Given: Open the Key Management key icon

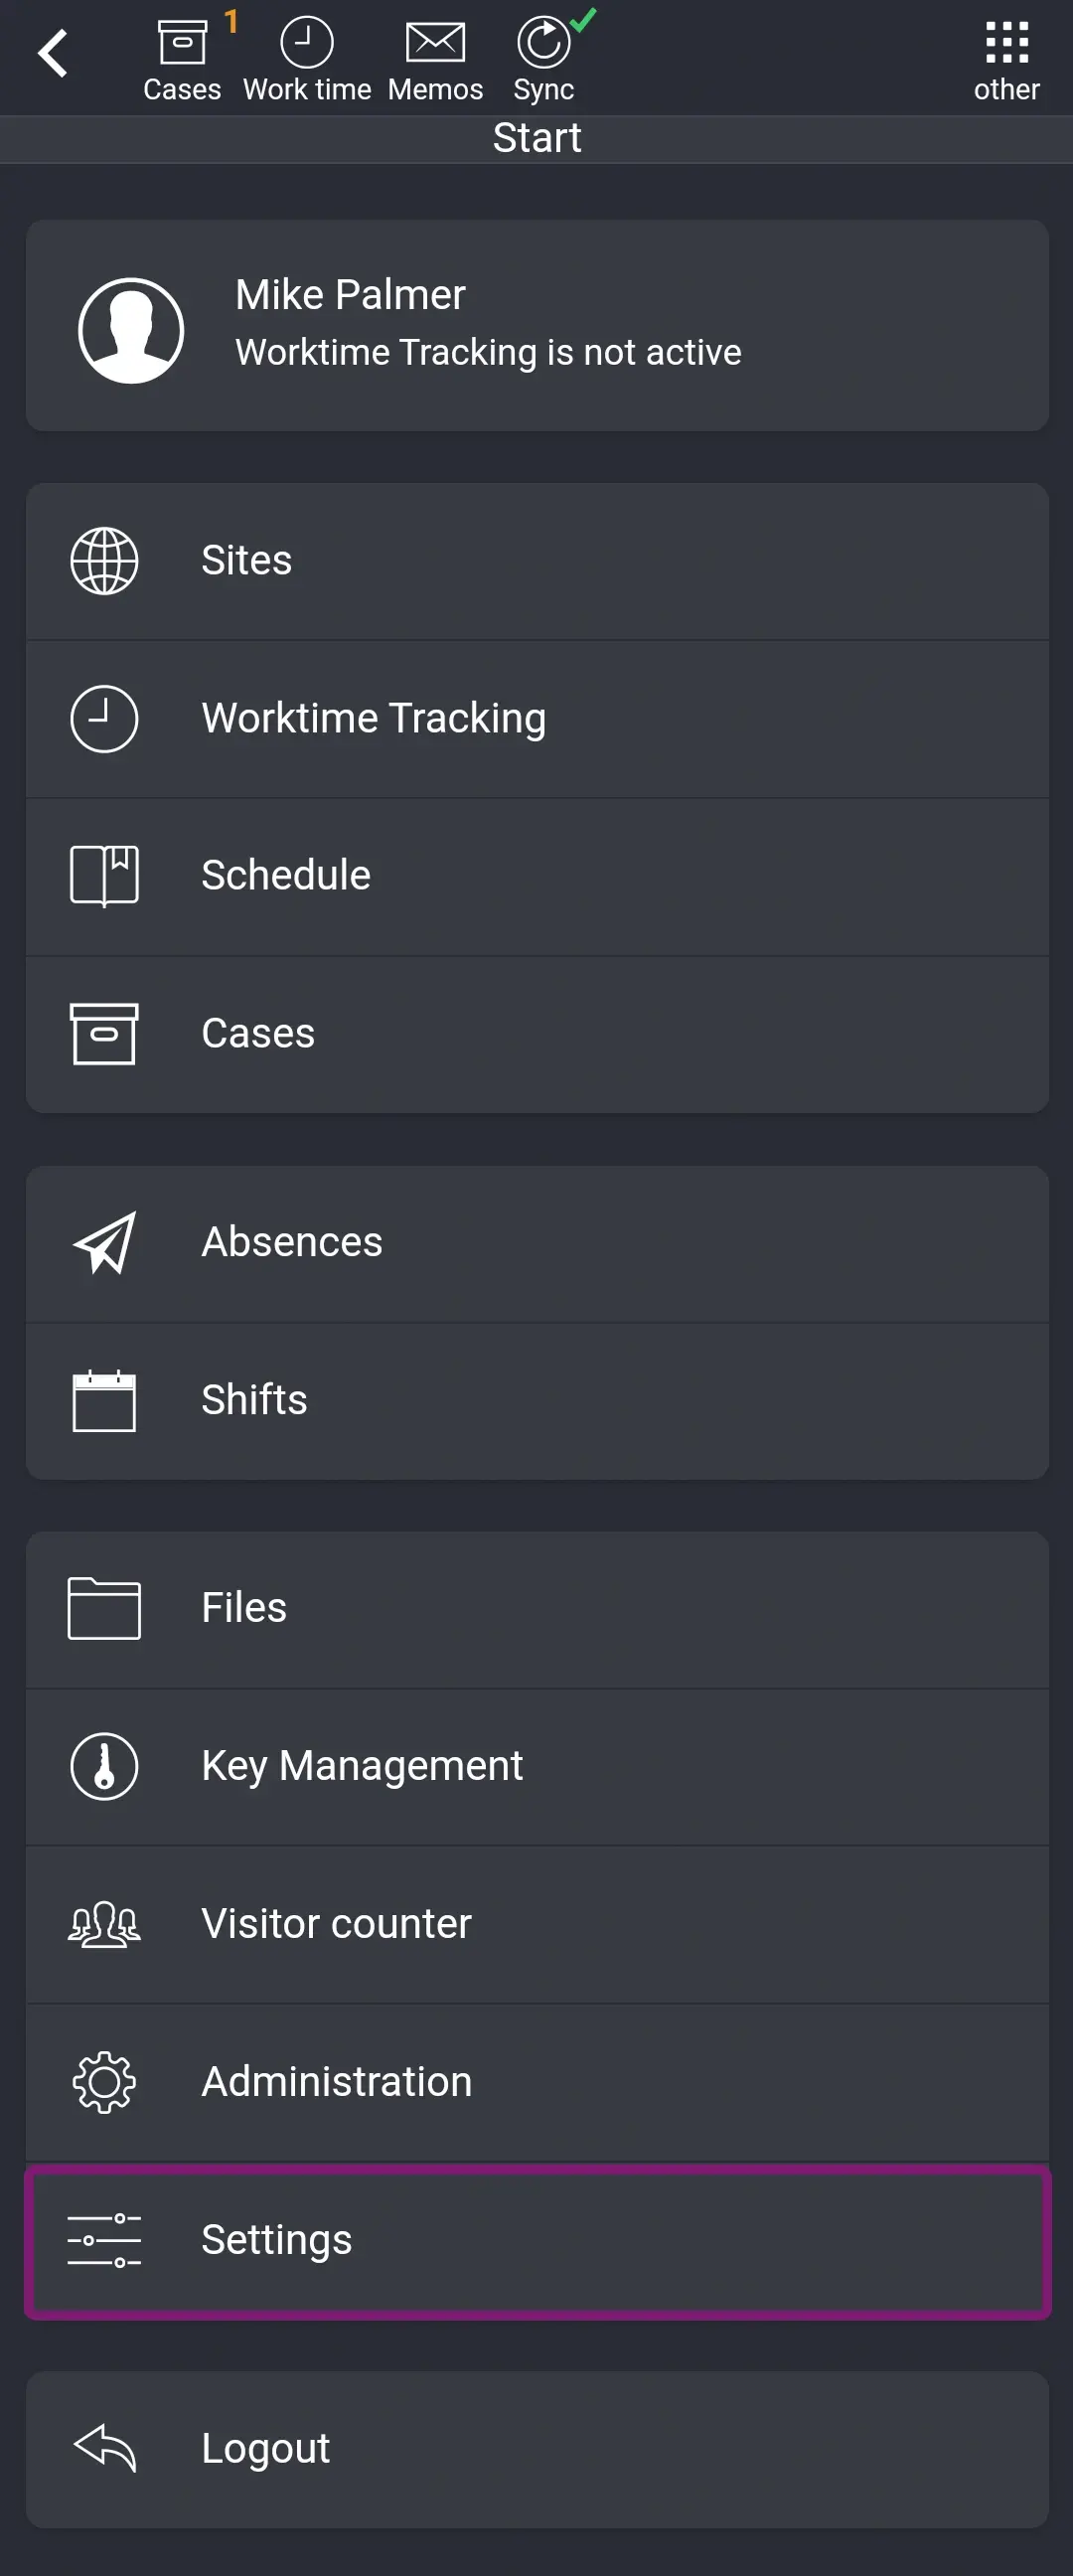Looking at the screenshot, I should coord(103,1765).
